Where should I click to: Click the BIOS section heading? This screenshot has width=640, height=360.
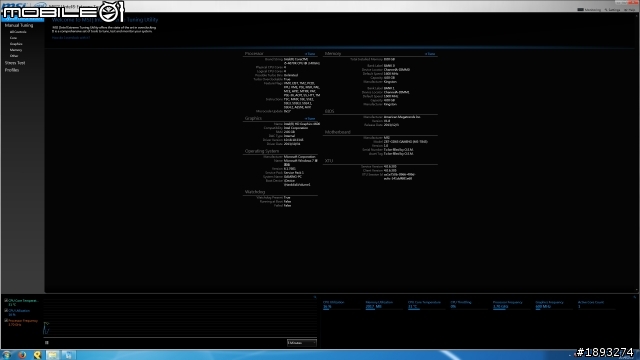pyautogui.click(x=329, y=111)
